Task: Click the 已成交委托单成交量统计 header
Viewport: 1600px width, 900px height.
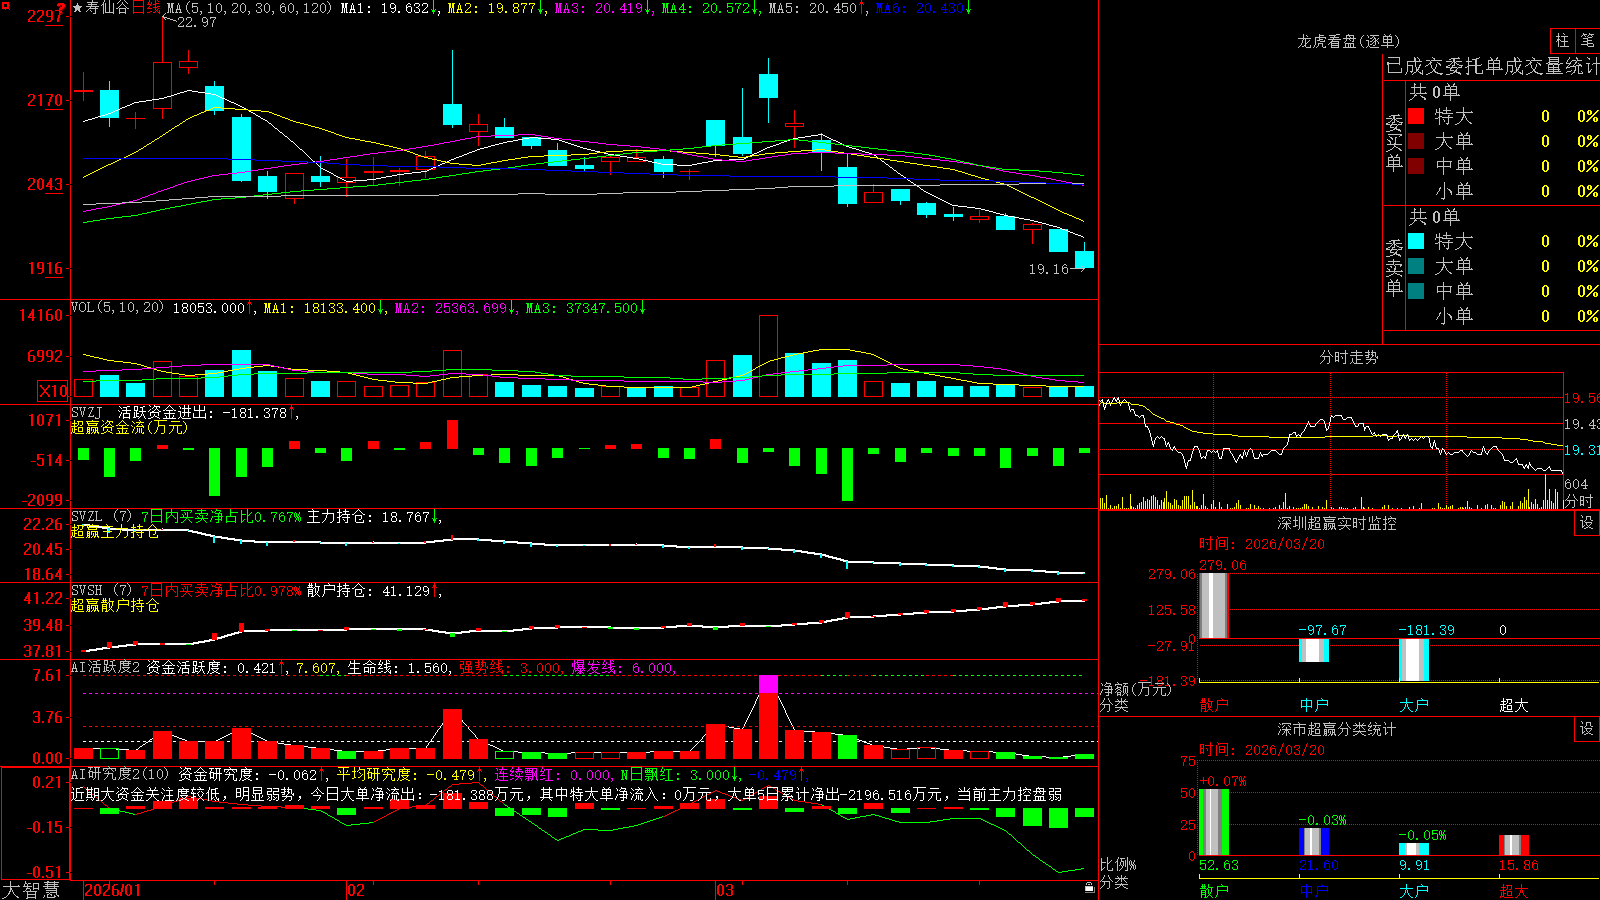Action: point(1492,67)
